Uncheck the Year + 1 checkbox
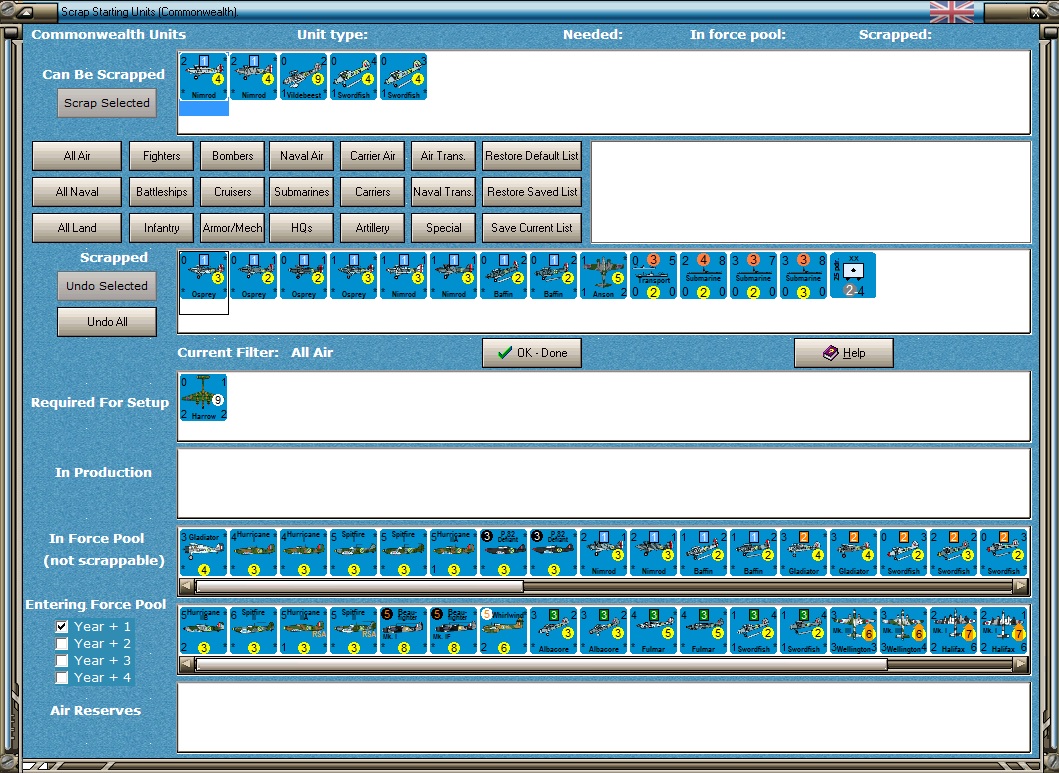 62,627
